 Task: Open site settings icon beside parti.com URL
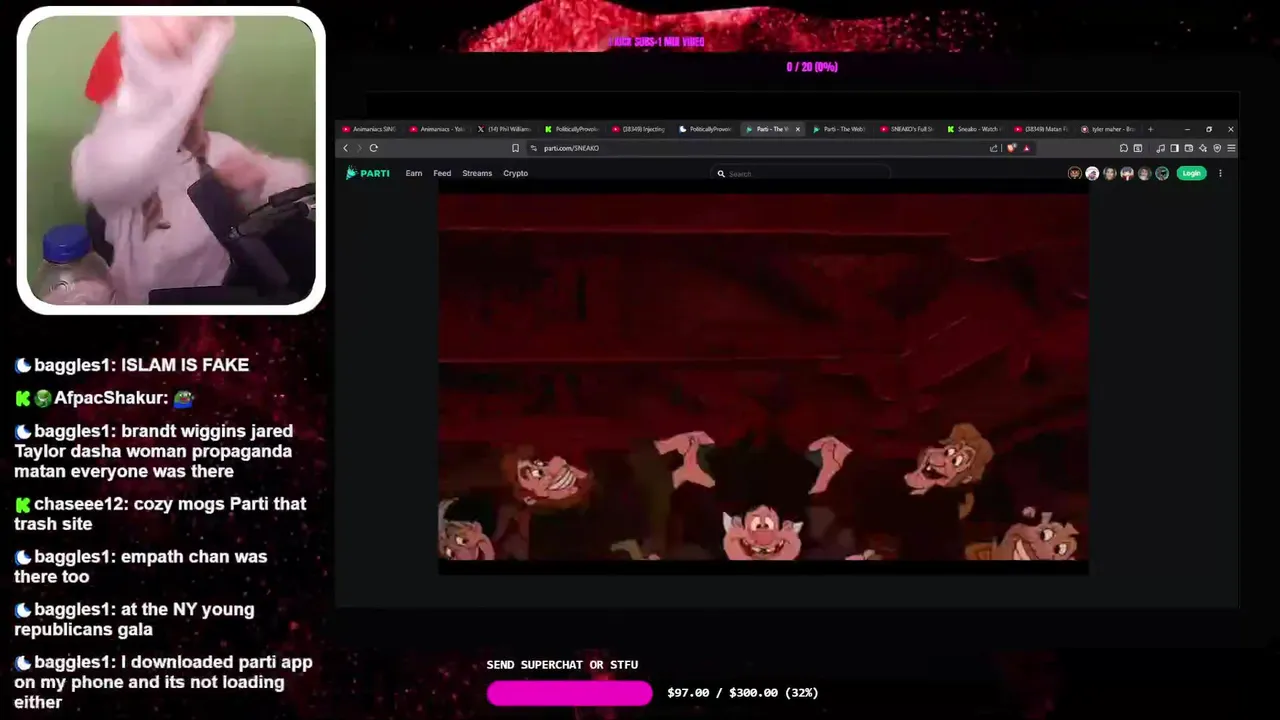point(534,148)
